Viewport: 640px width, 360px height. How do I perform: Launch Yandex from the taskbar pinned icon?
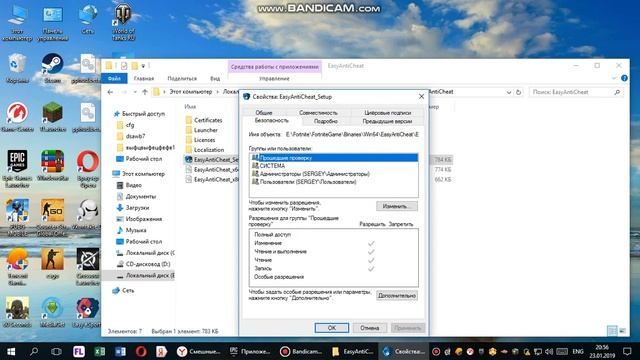click(162, 351)
